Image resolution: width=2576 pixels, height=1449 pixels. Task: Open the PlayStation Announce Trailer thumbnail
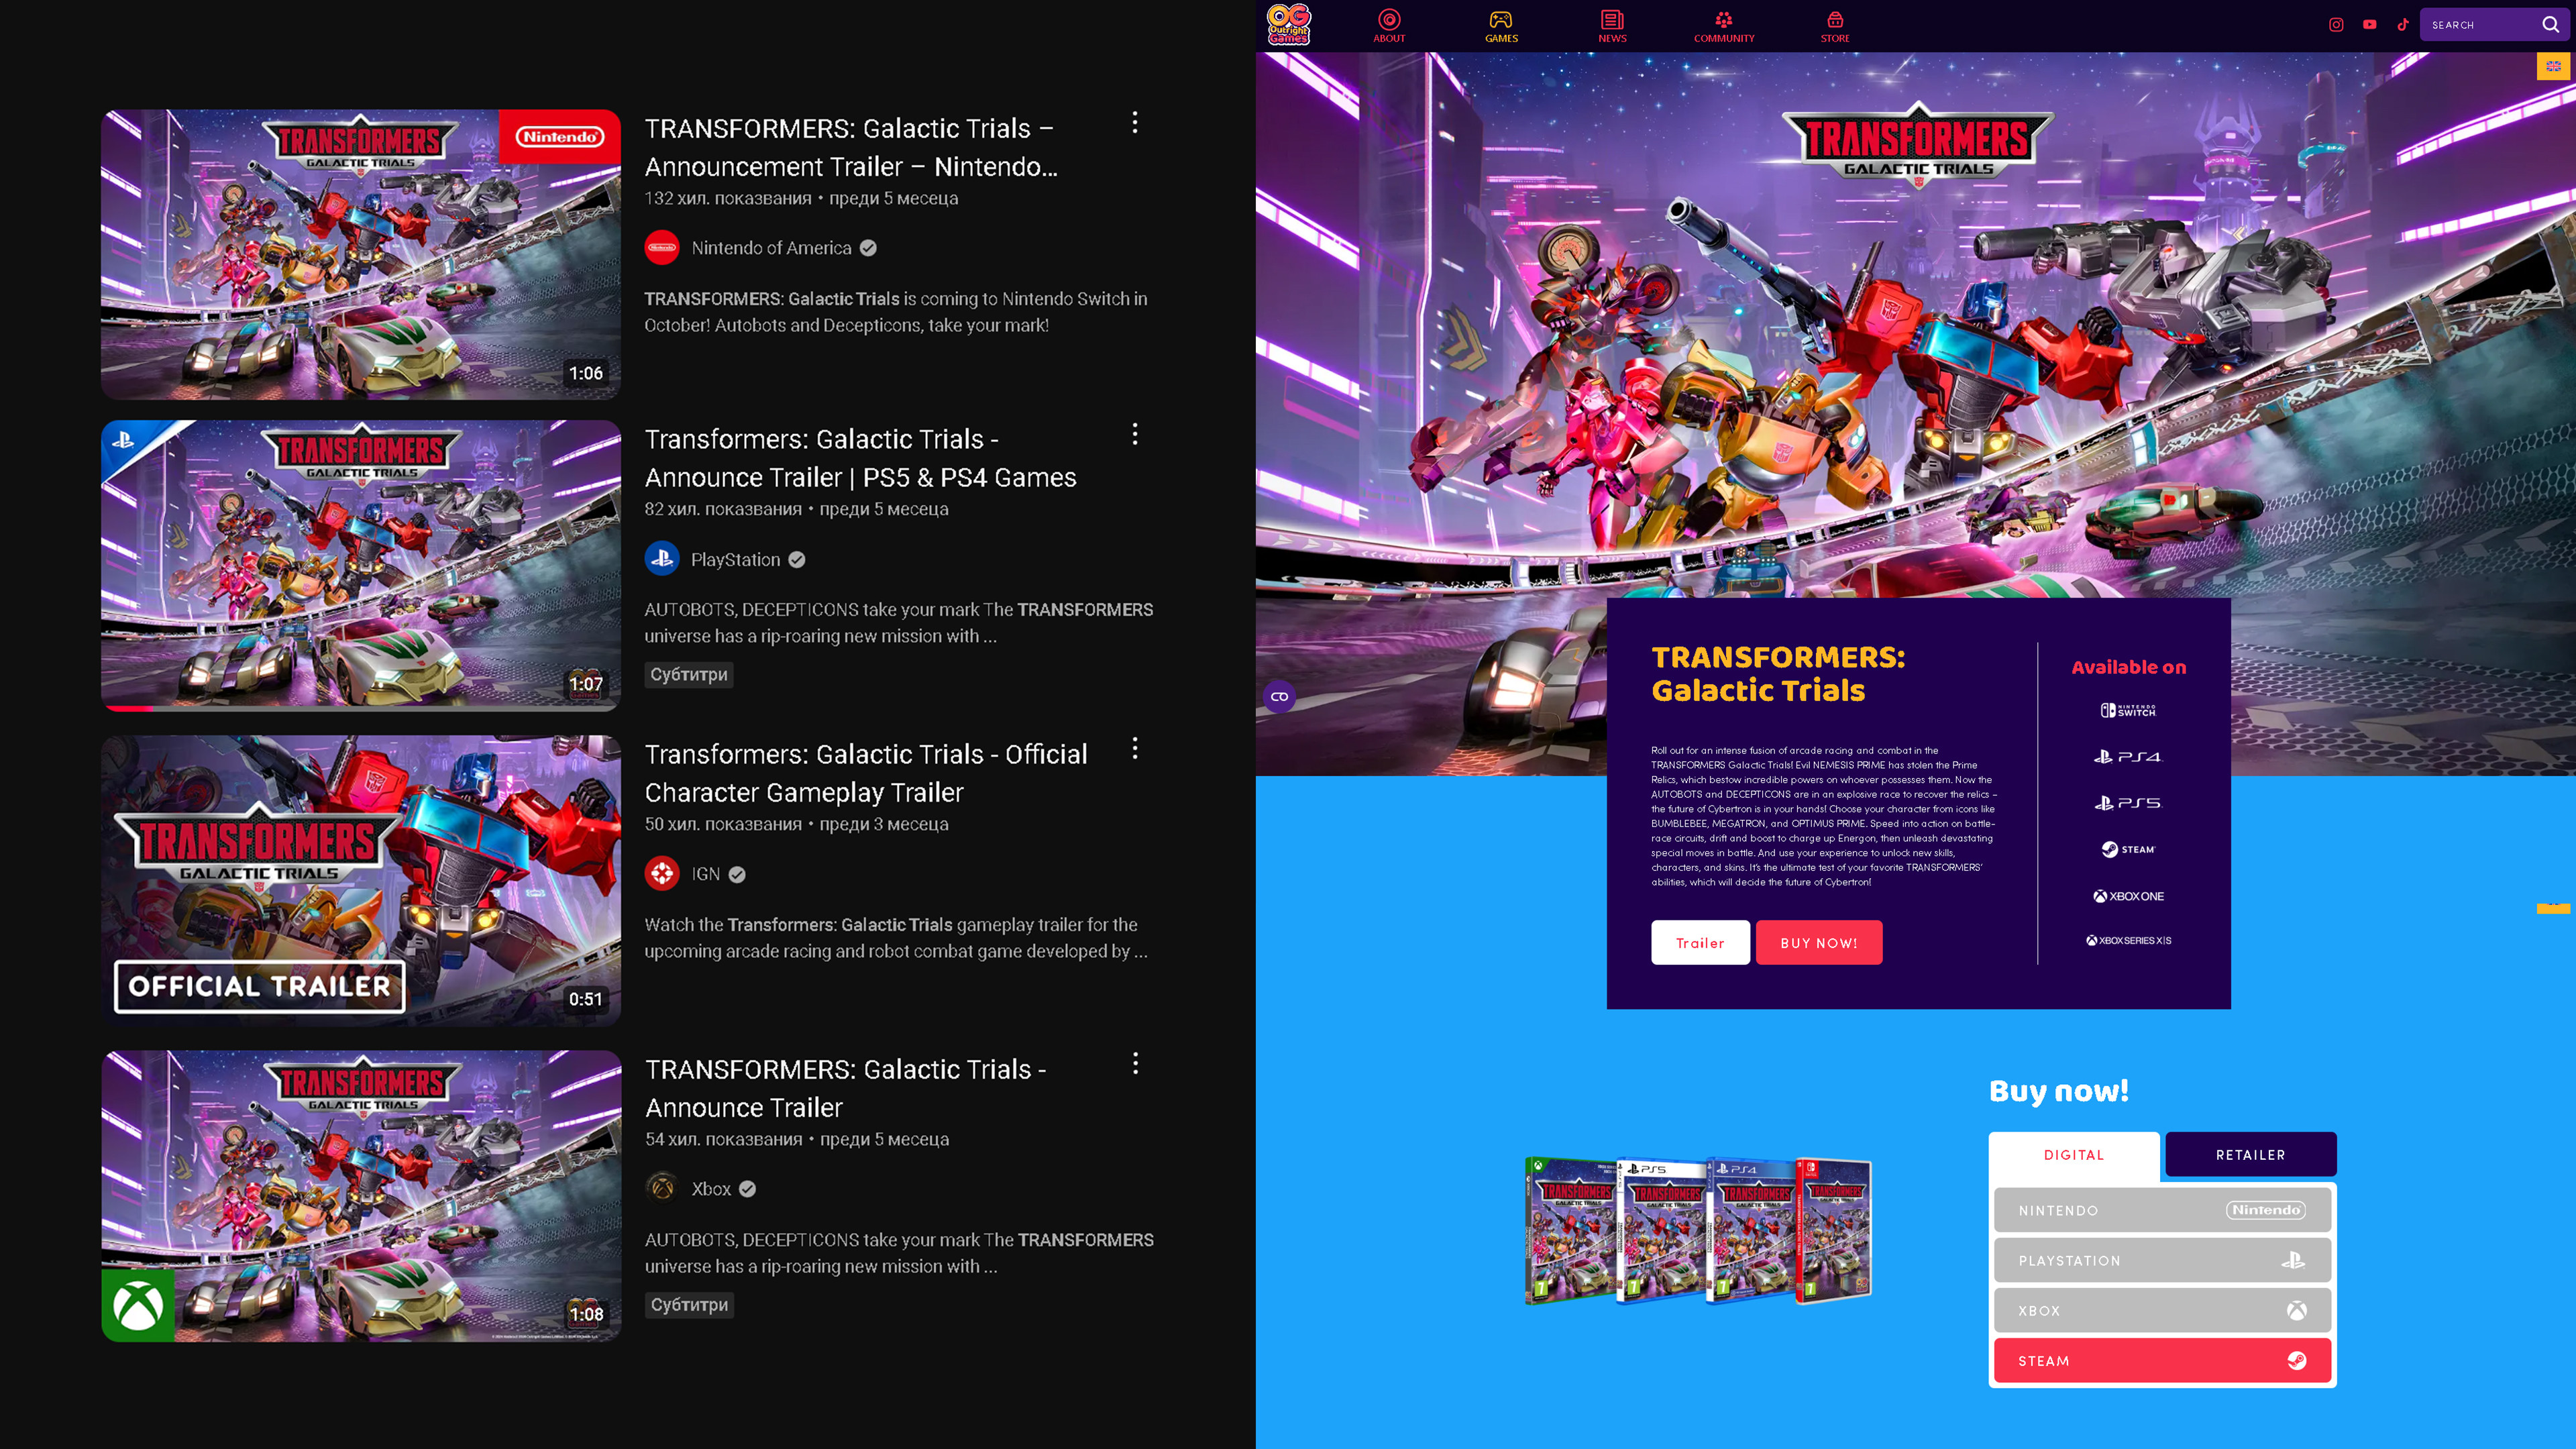(x=361, y=565)
